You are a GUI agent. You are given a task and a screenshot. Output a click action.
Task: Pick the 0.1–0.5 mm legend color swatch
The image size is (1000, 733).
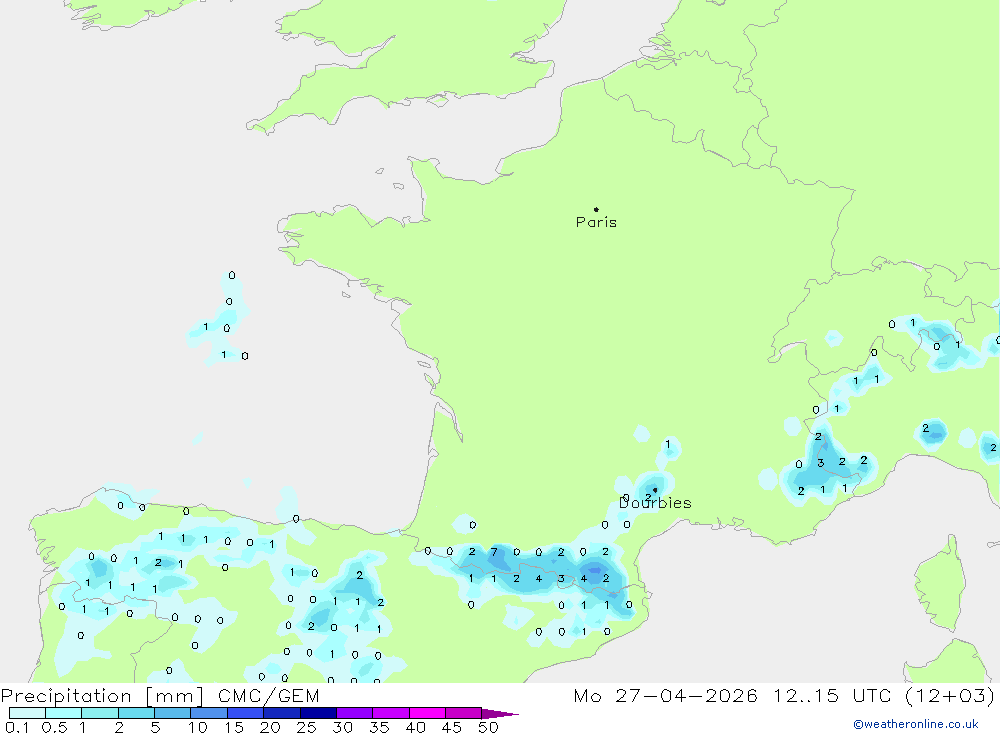27,713
